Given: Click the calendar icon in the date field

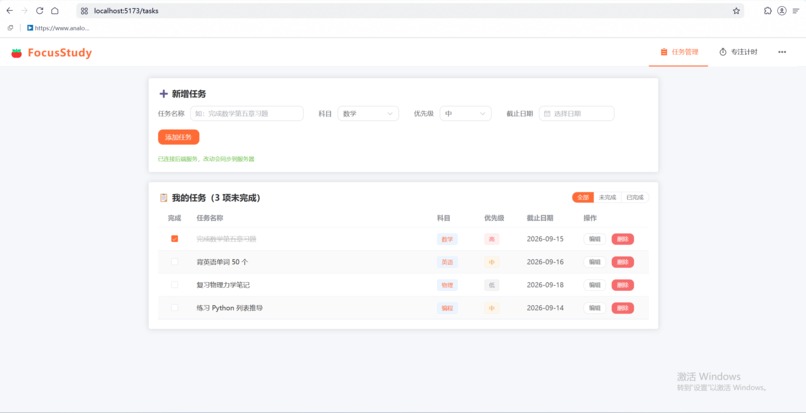Looking at the screenshot, I should [x=547, y=114].
